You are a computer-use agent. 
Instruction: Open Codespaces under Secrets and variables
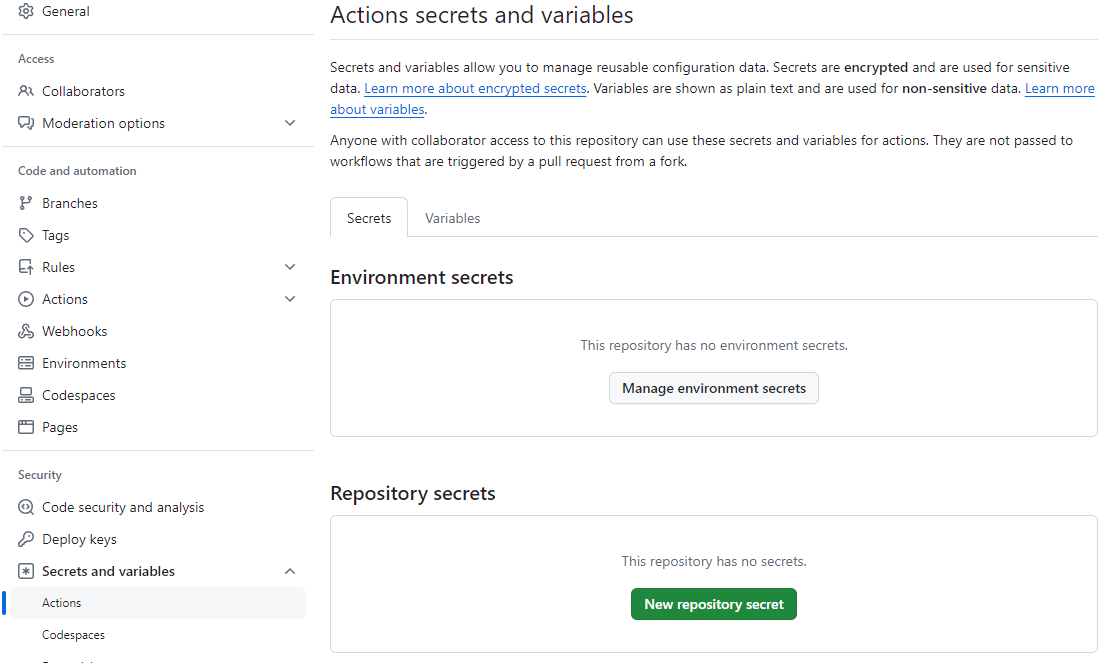tap(73, 635)
